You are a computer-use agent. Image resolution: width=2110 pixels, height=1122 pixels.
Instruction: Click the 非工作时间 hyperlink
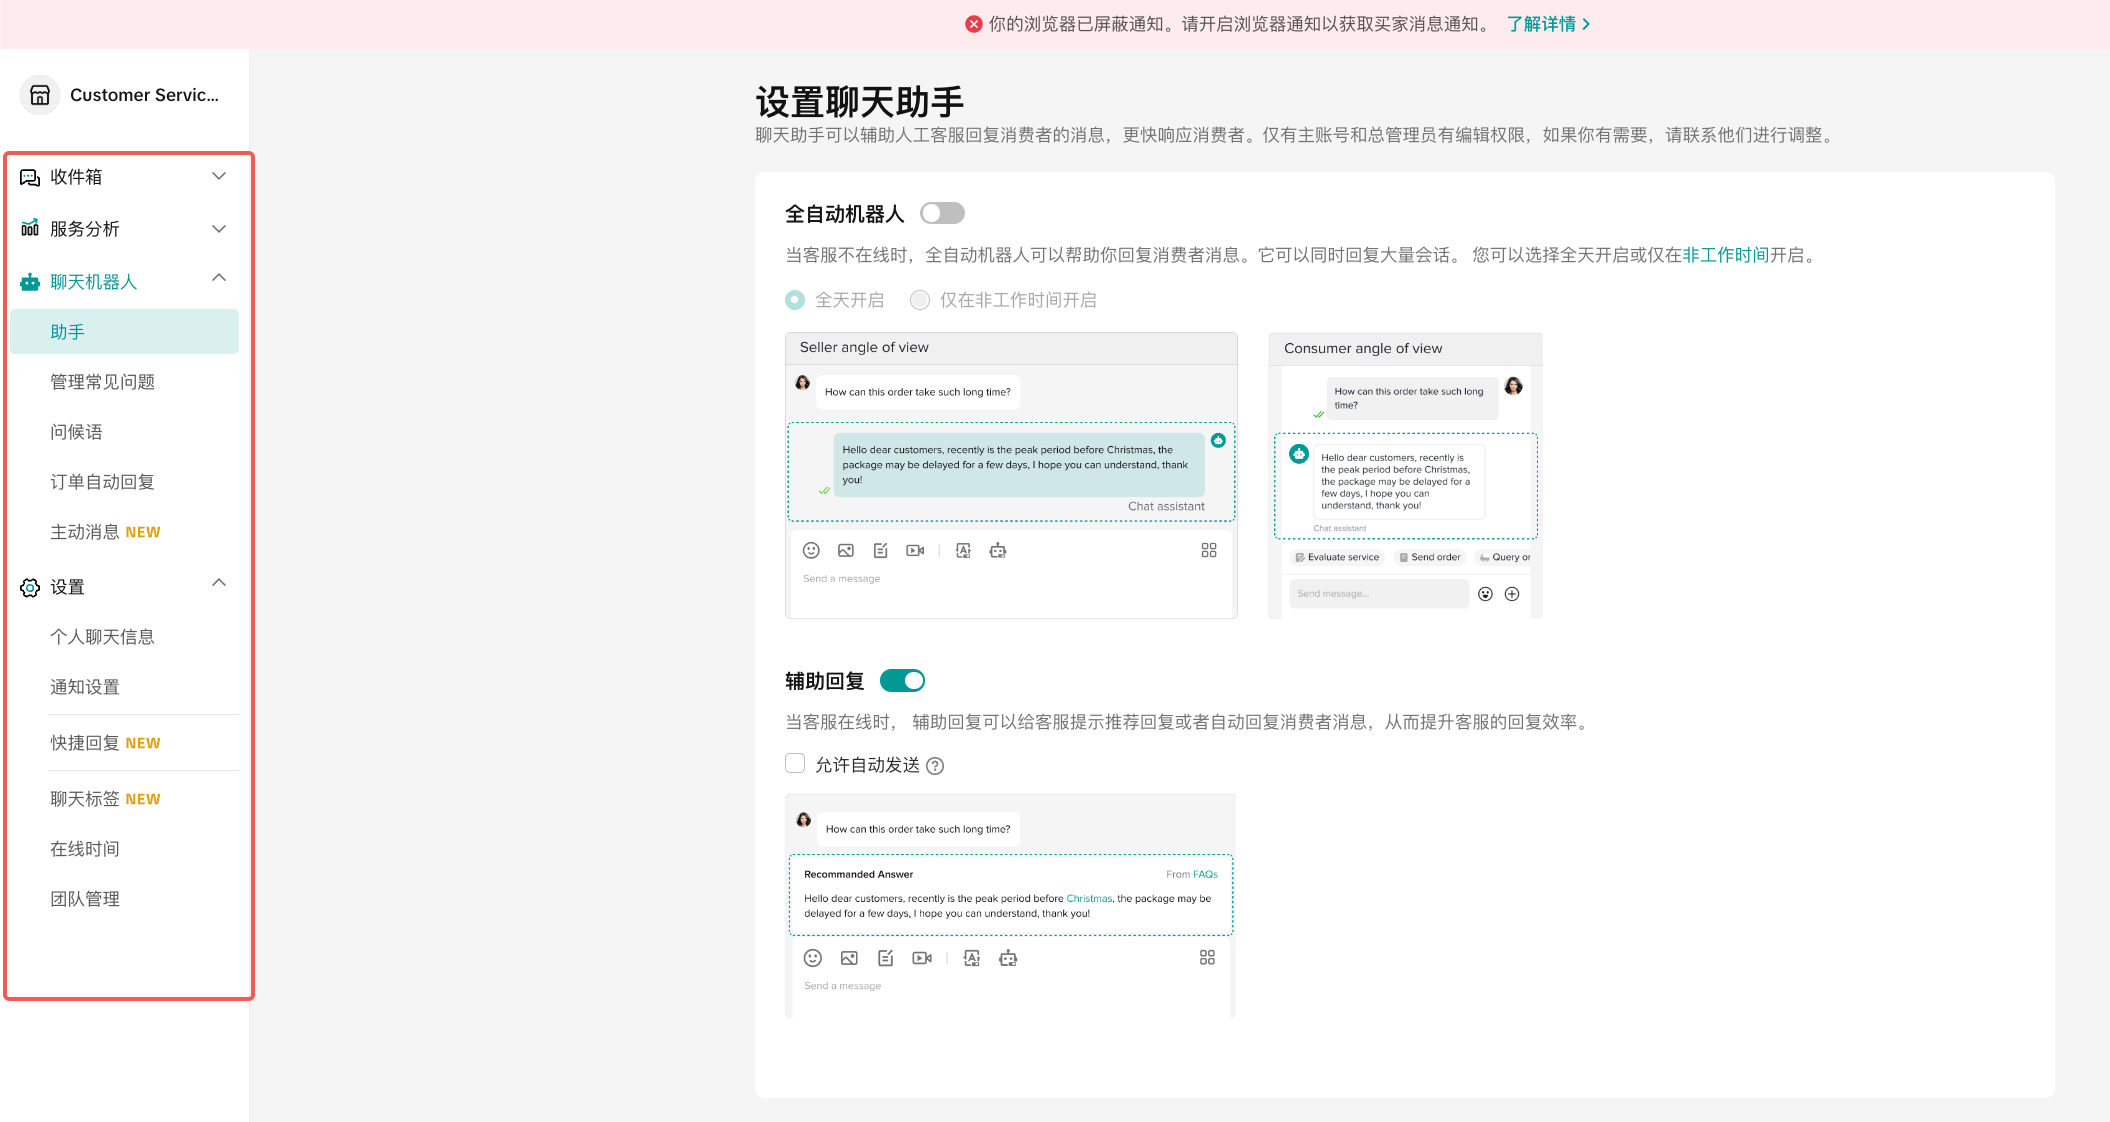tap(1725, 255)
